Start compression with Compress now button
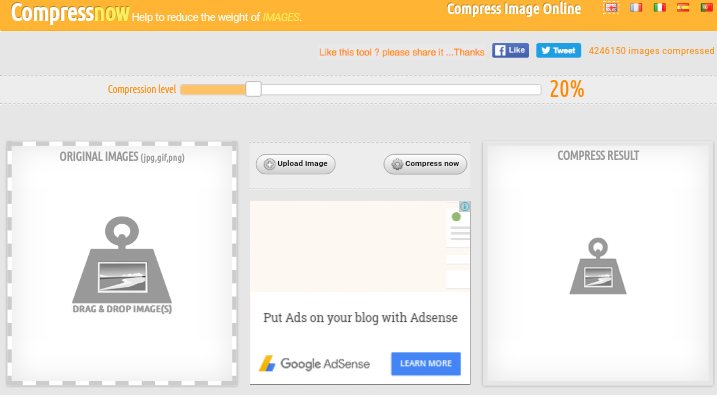Viewport: 717px width, 395px height. click(425, 164)
